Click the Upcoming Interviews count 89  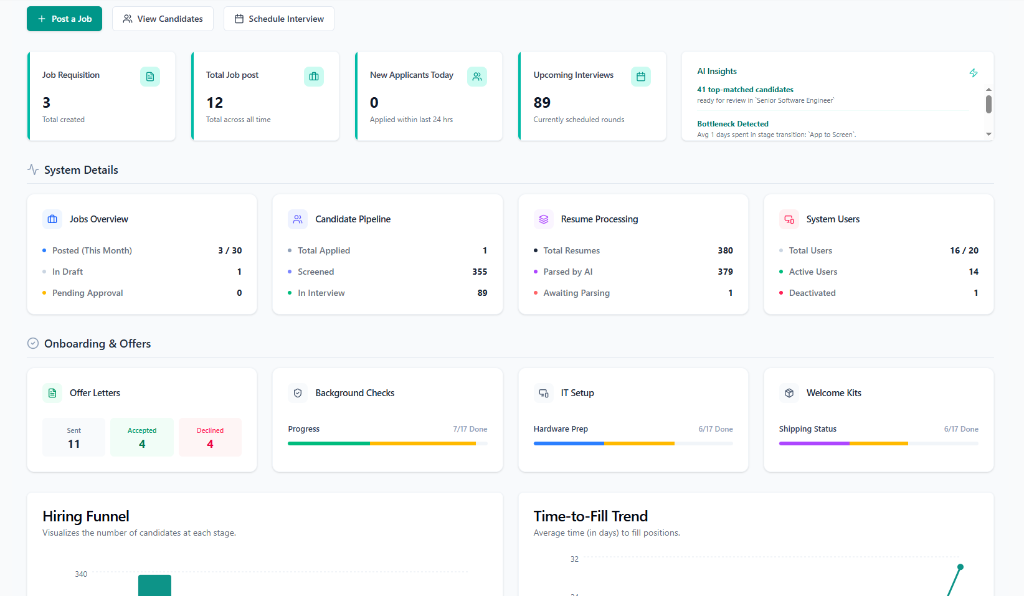pos(542,102)
